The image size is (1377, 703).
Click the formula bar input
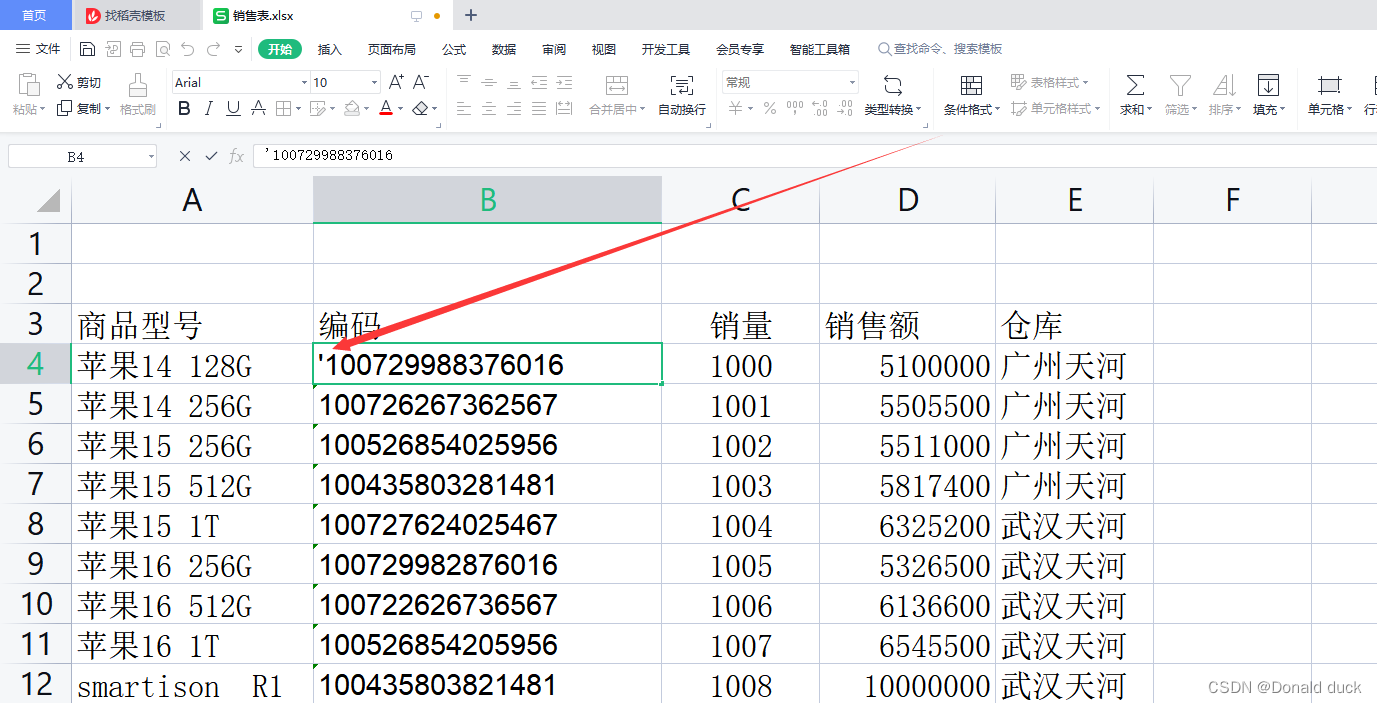815,156
